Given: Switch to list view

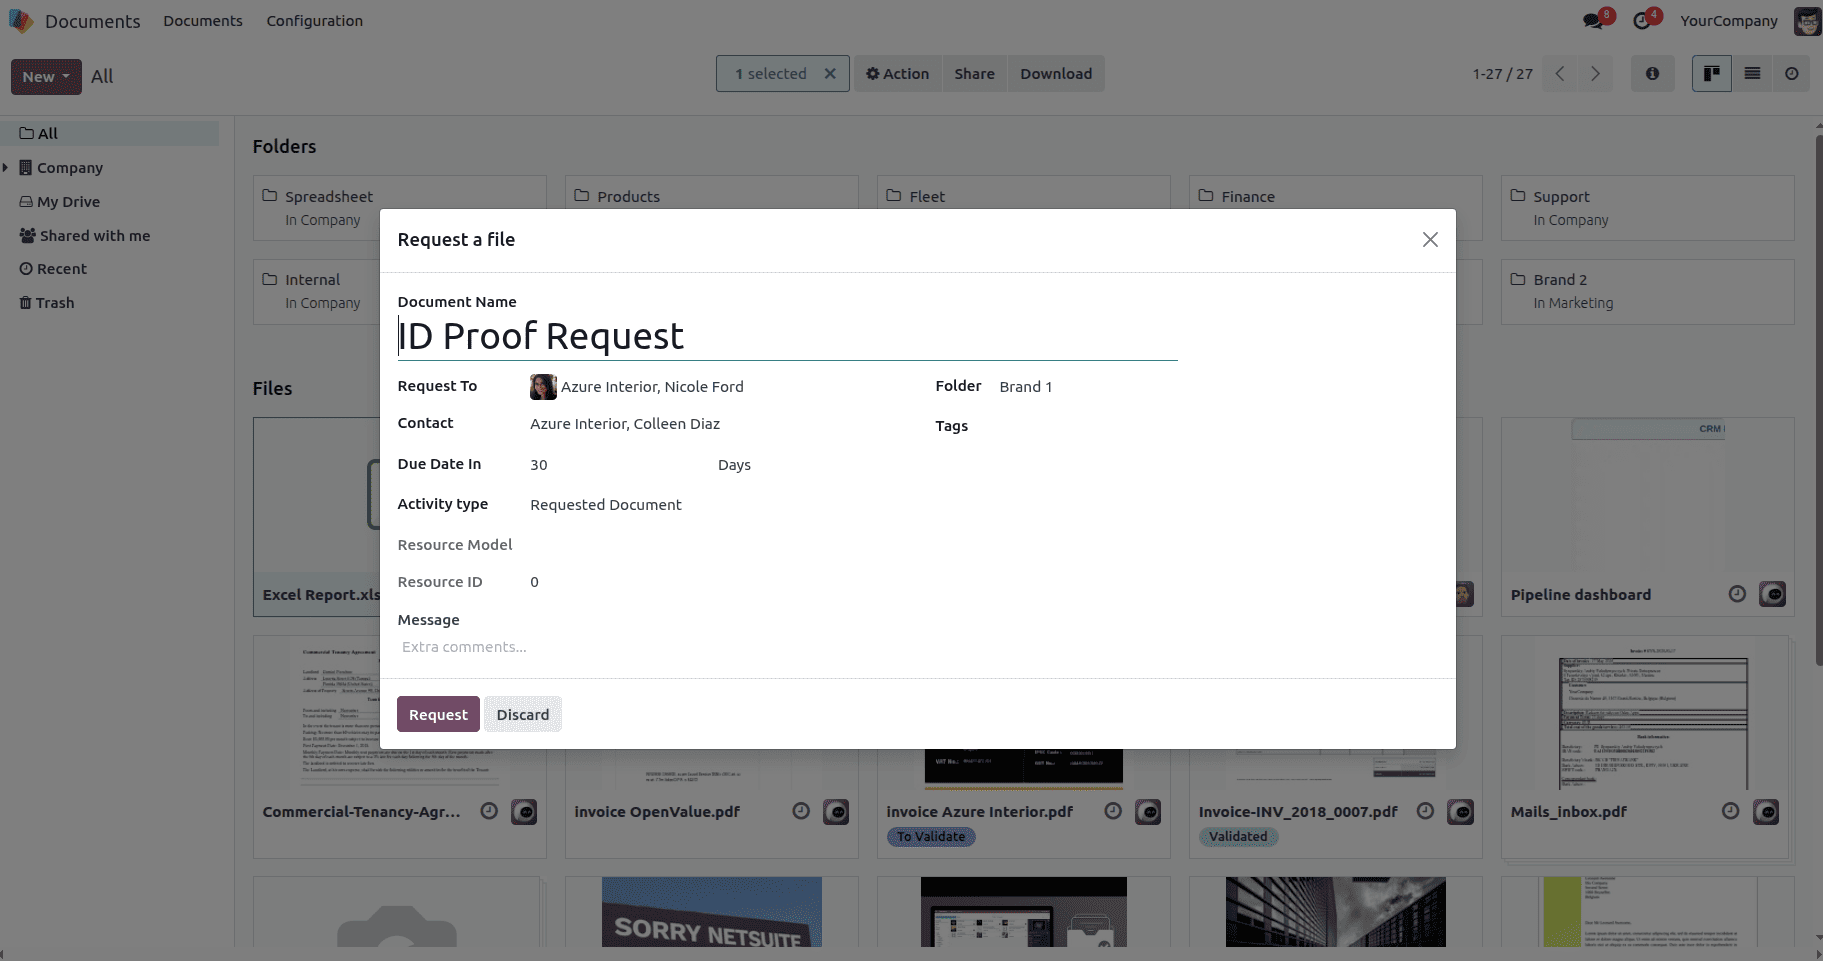Looking at the screenshot, I should click(1752, 74).
